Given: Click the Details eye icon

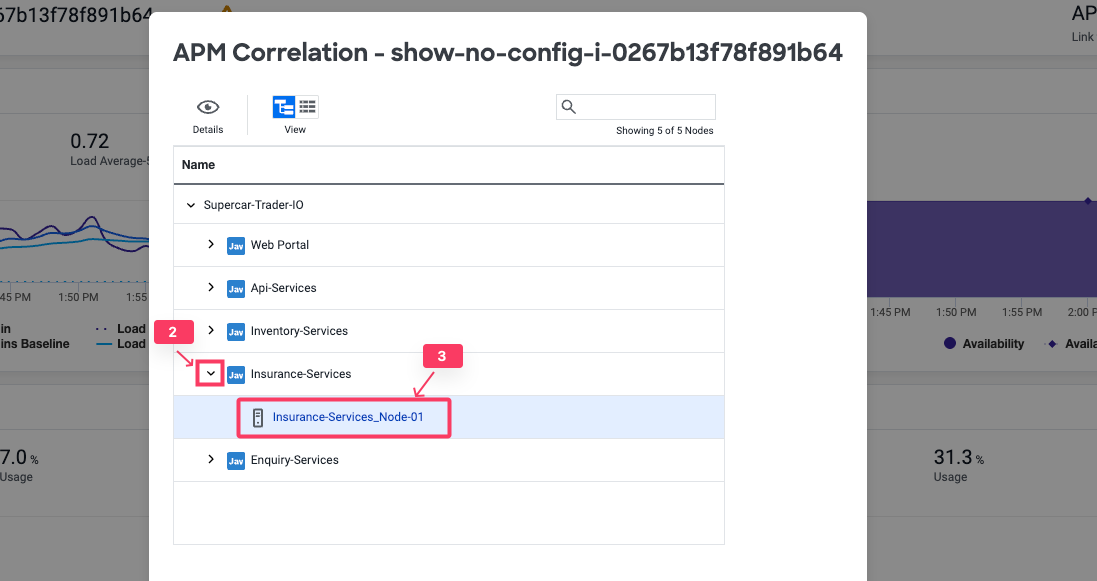Looking at the screenshot, I should (208, 108).
